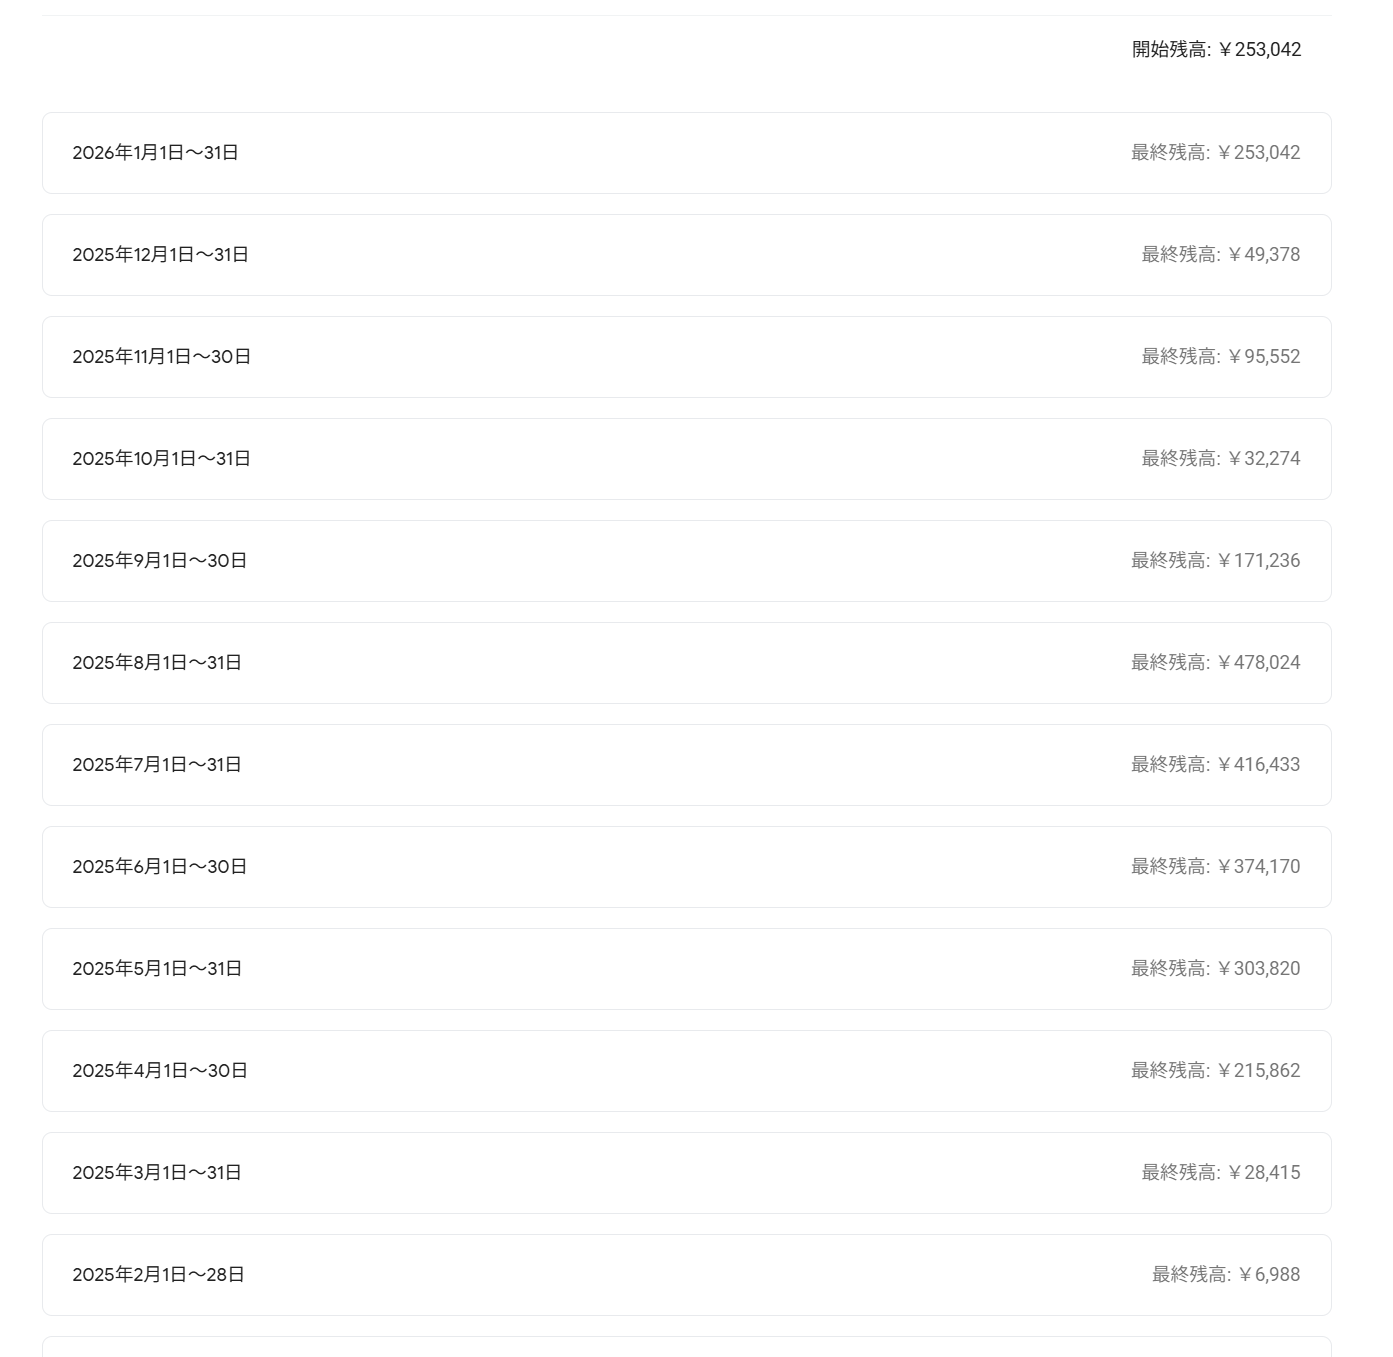The height and width of the screenshot is (1357, 1393).
Task: Click the 開始残高 ¥253,042 text
Action: pos(1216,50)
